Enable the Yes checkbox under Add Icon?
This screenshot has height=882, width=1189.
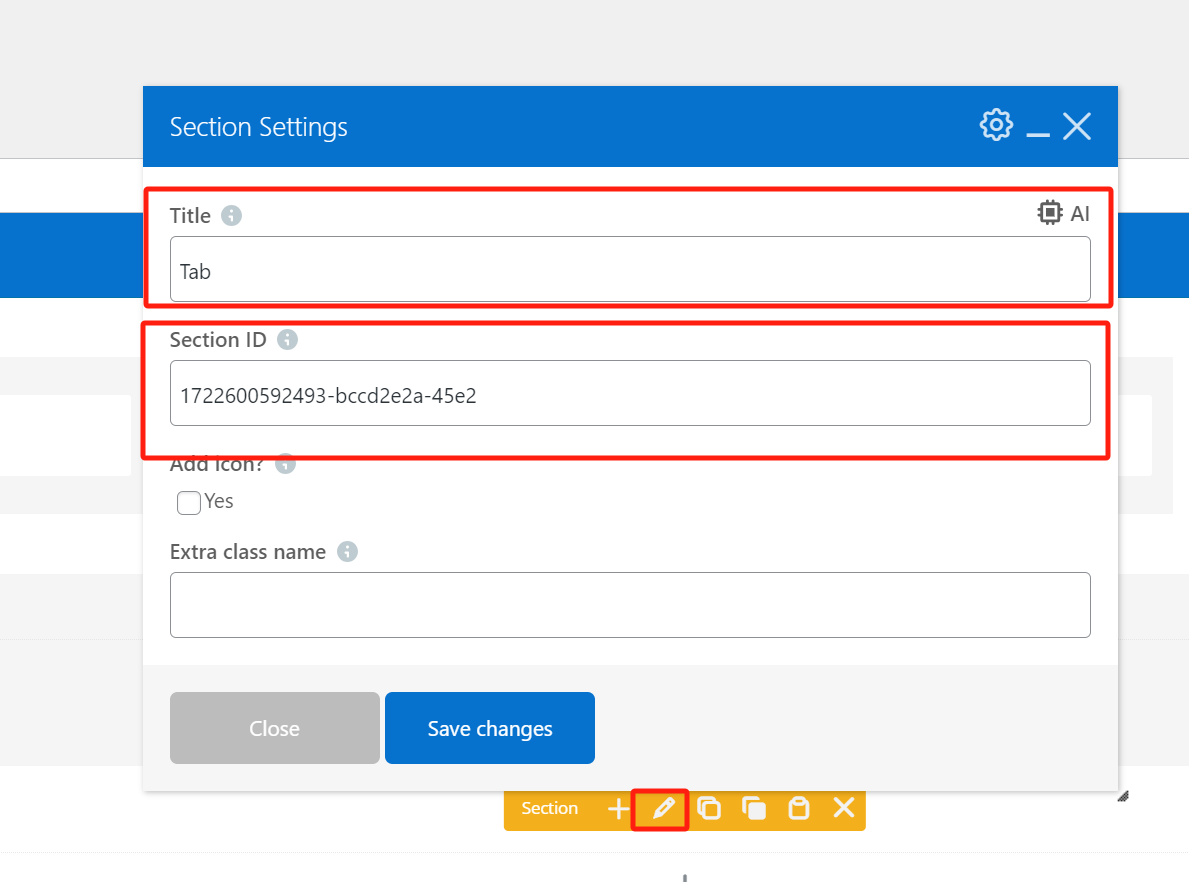(188, 502)
